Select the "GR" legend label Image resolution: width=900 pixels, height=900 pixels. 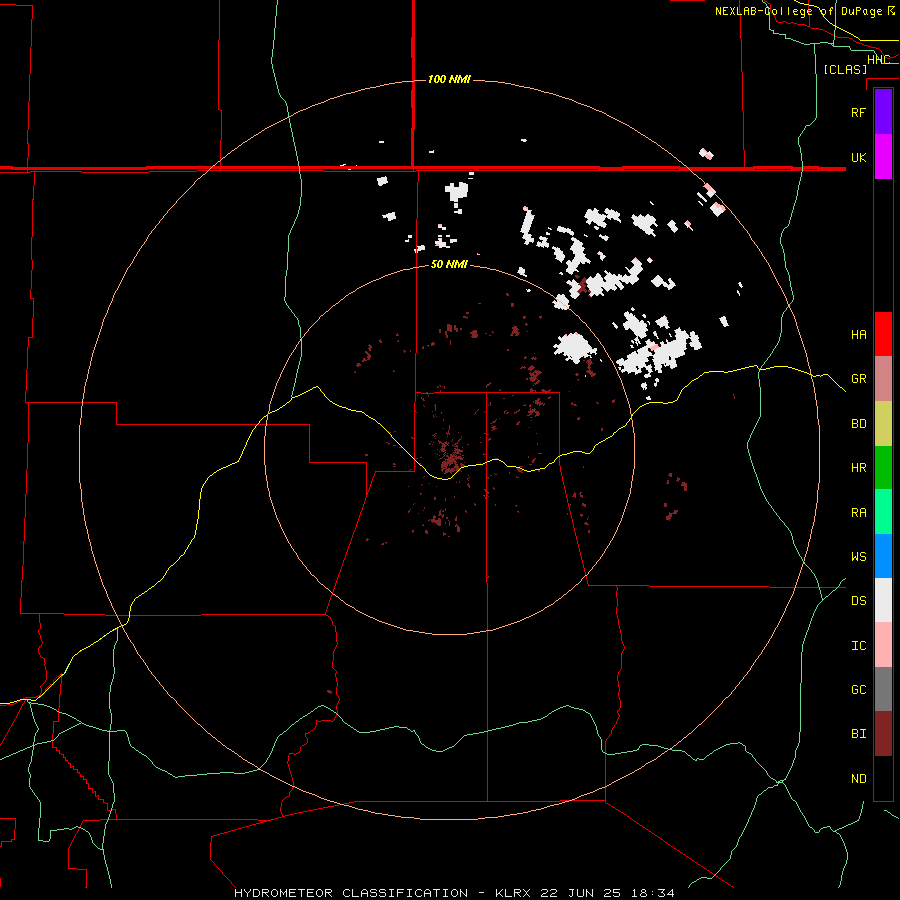(x=859, y=379)
